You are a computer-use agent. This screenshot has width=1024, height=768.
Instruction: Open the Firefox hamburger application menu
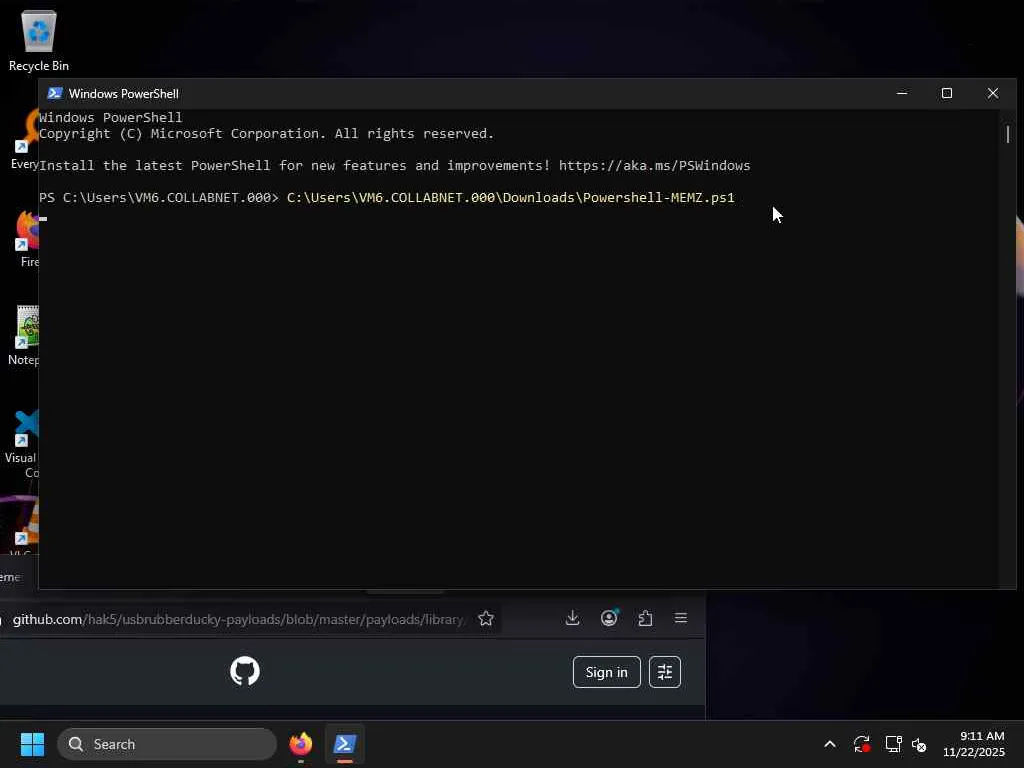[x=680, y=618]
